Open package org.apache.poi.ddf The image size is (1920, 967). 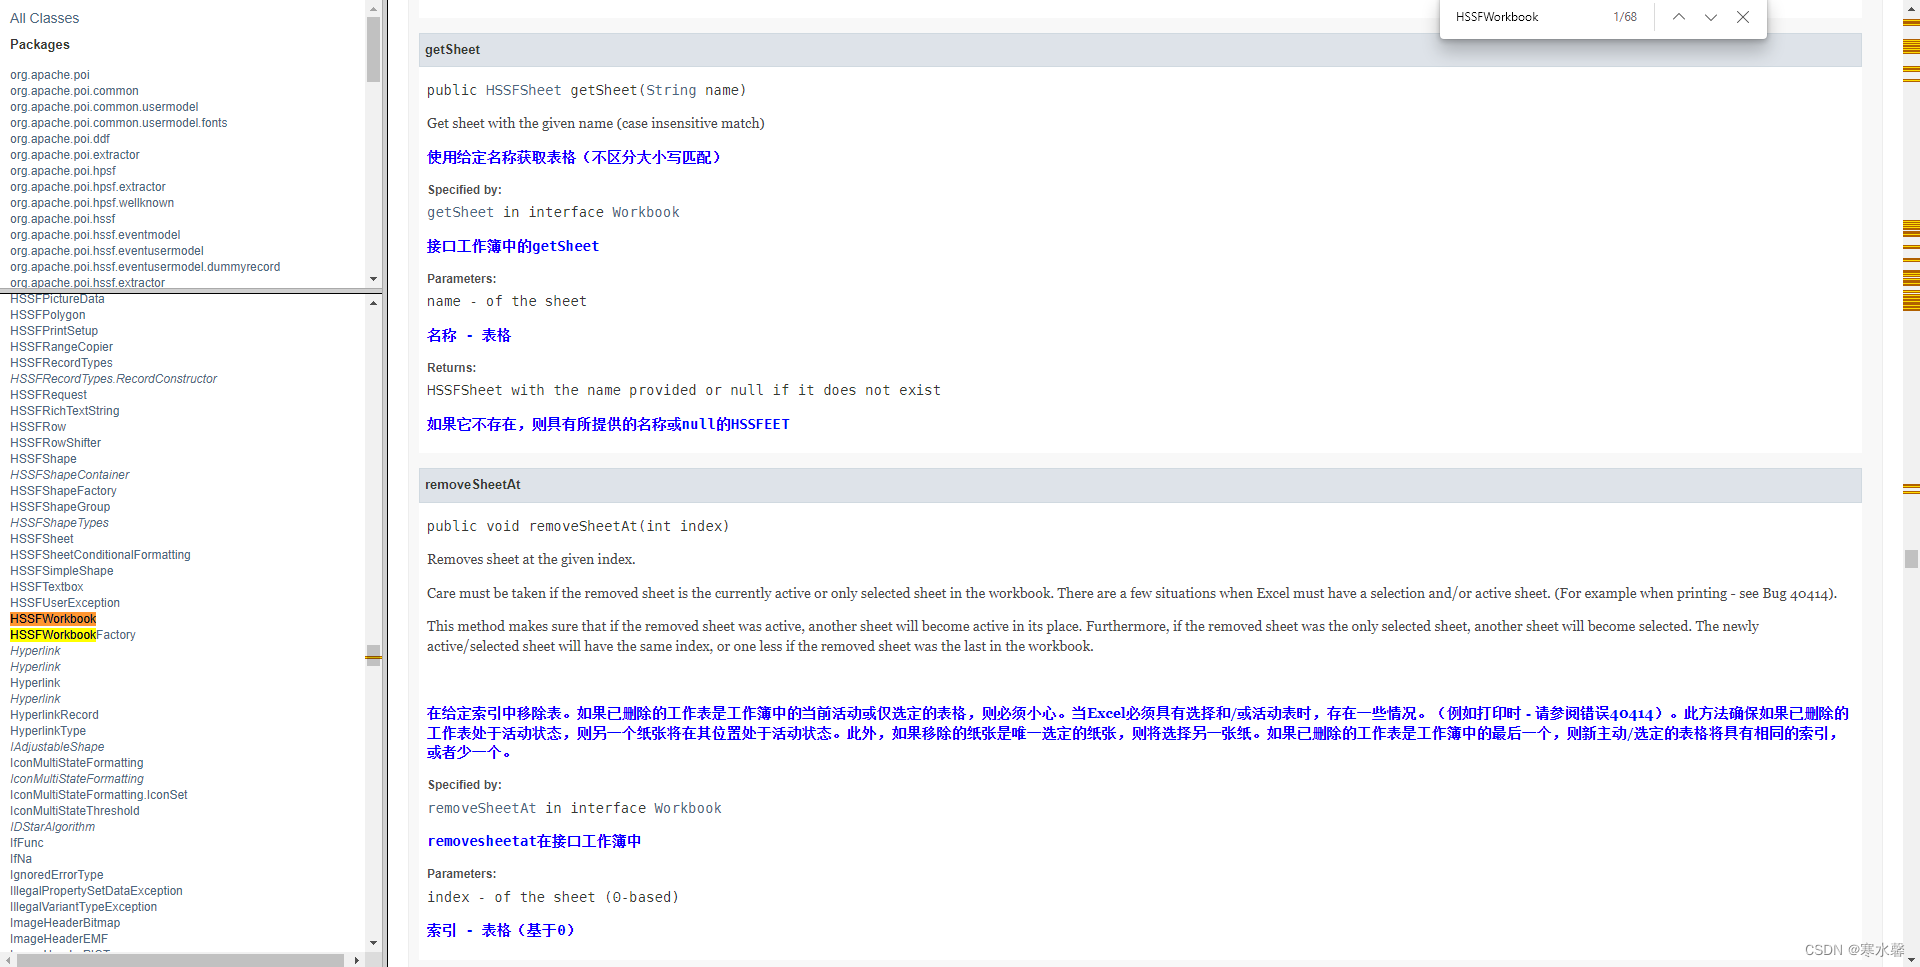tap(60, 139)
